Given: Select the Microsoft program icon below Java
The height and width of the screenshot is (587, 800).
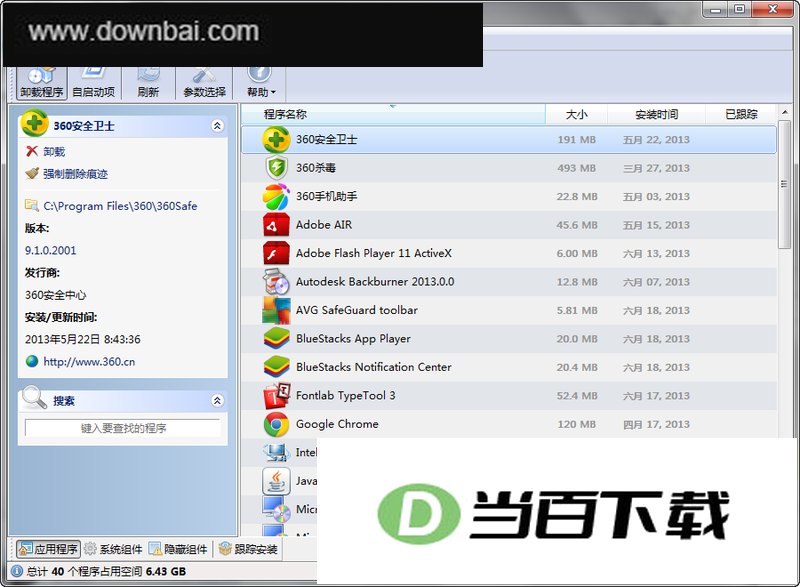Looking at the screenshot, I should [x=276, y=509].
